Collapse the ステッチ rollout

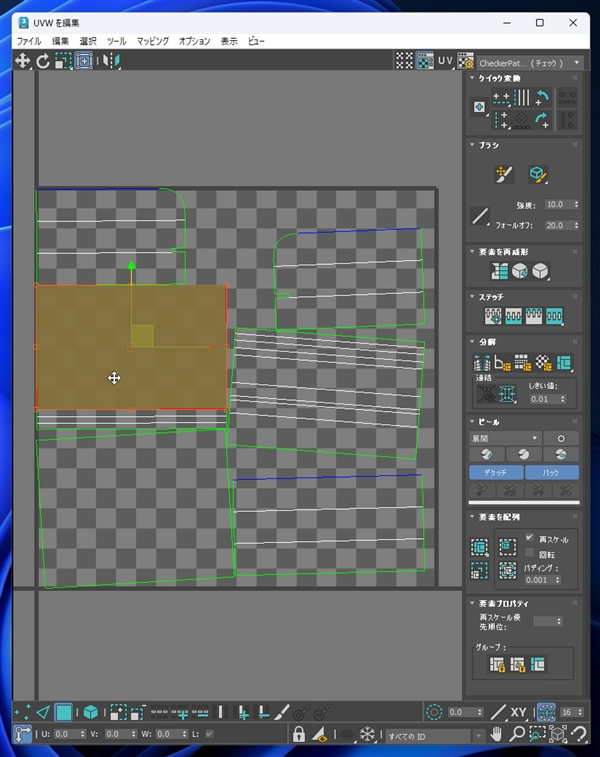pyautogui.click(x=472, y=296)
